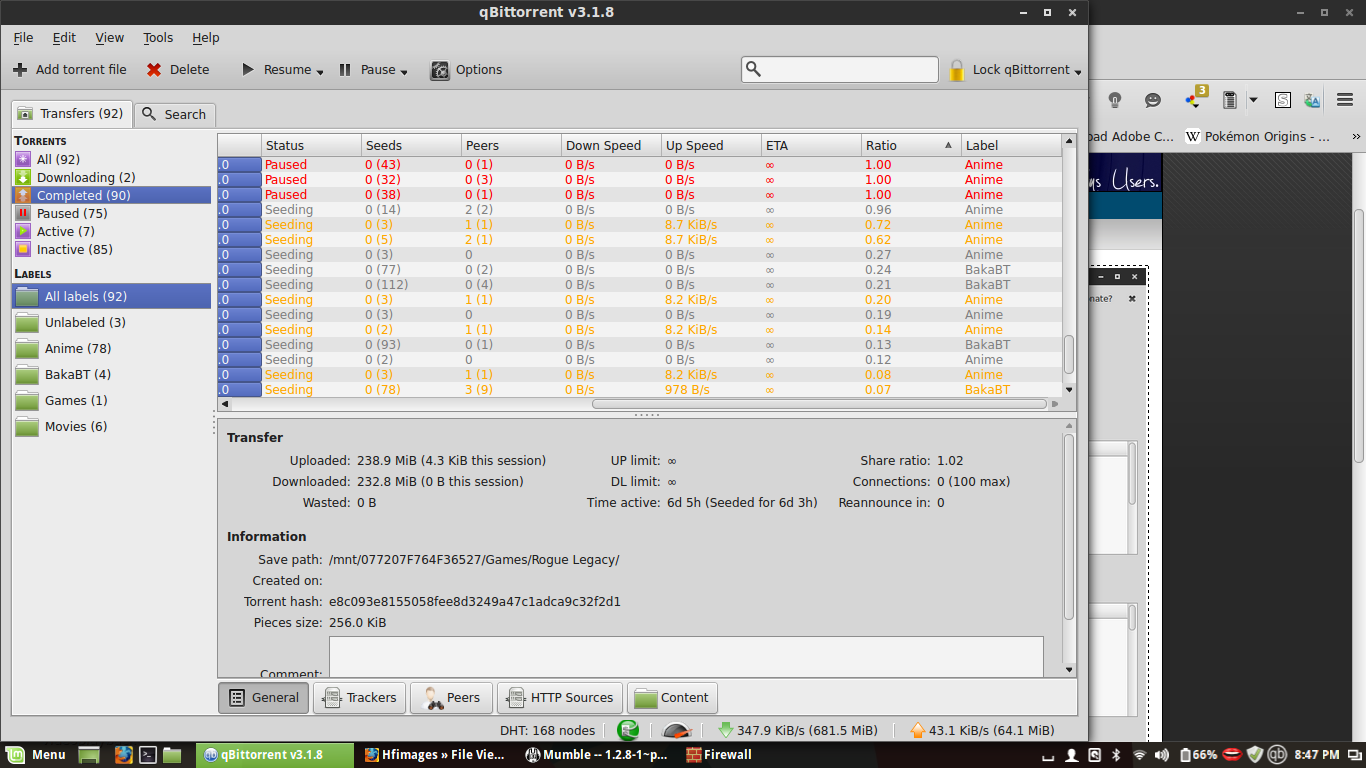1366x768 pixels.
Task: Click the translate icon in browser toolbar
Action: click(x=1312, y=100)
